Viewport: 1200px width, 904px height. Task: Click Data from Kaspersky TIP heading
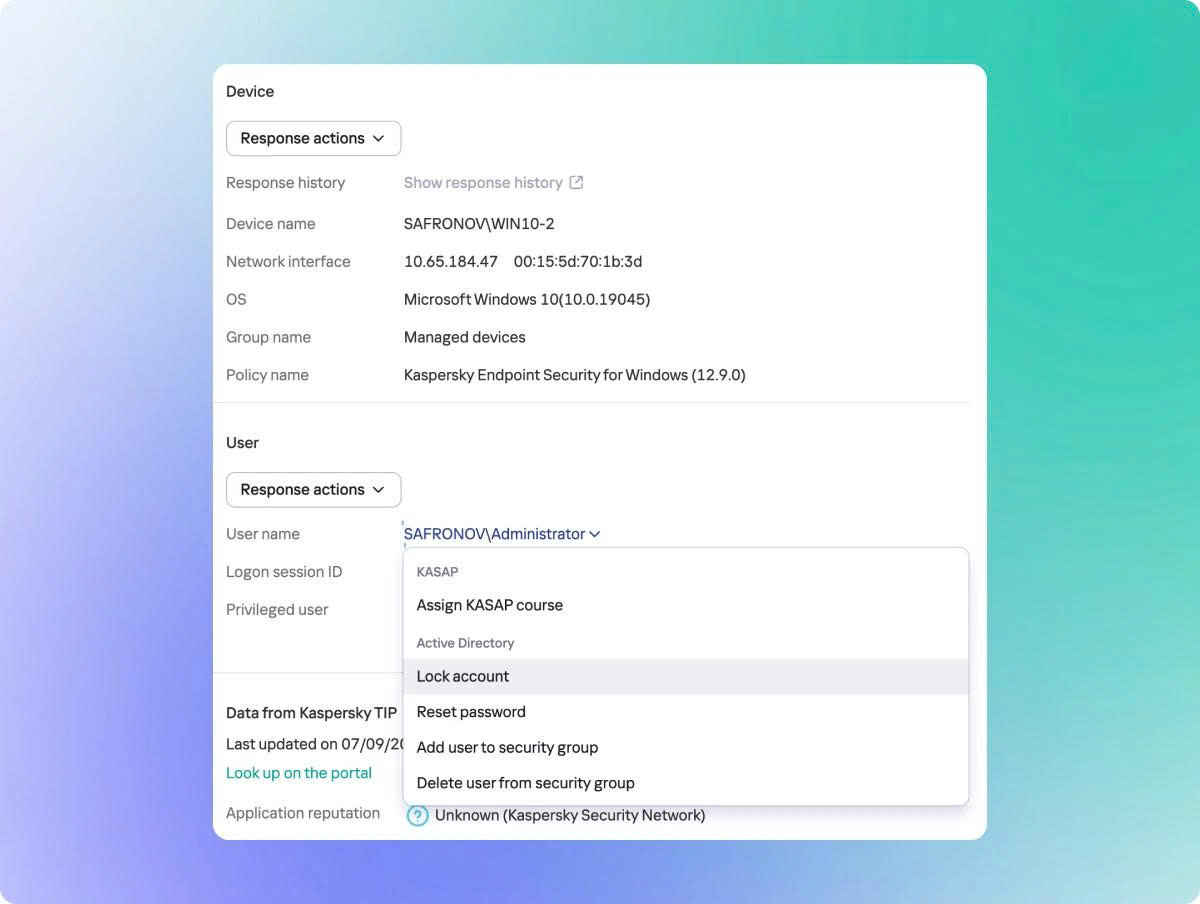coord(312,713)
